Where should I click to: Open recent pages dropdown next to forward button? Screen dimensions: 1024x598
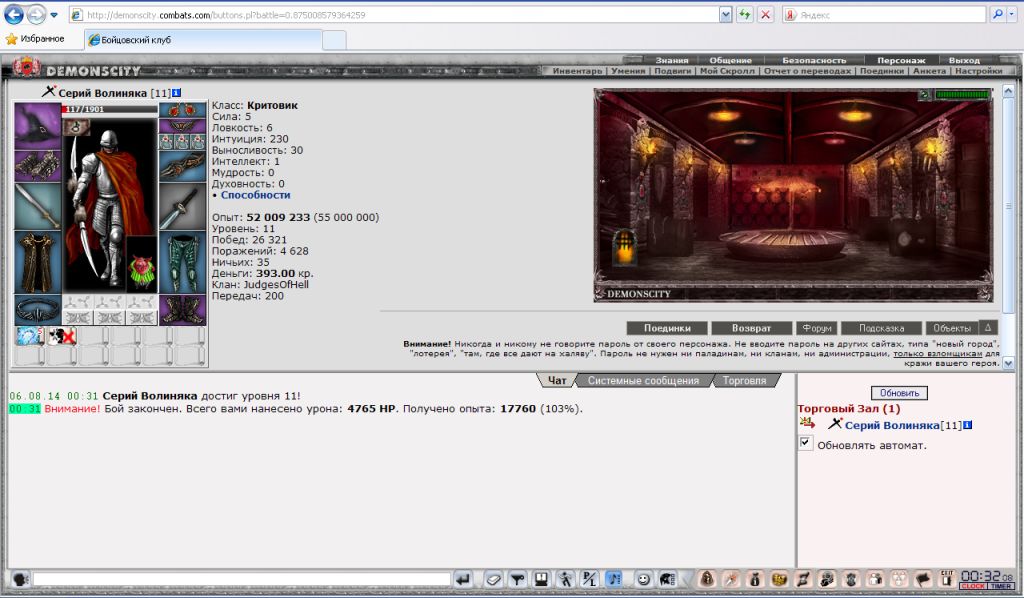[54, 14]
